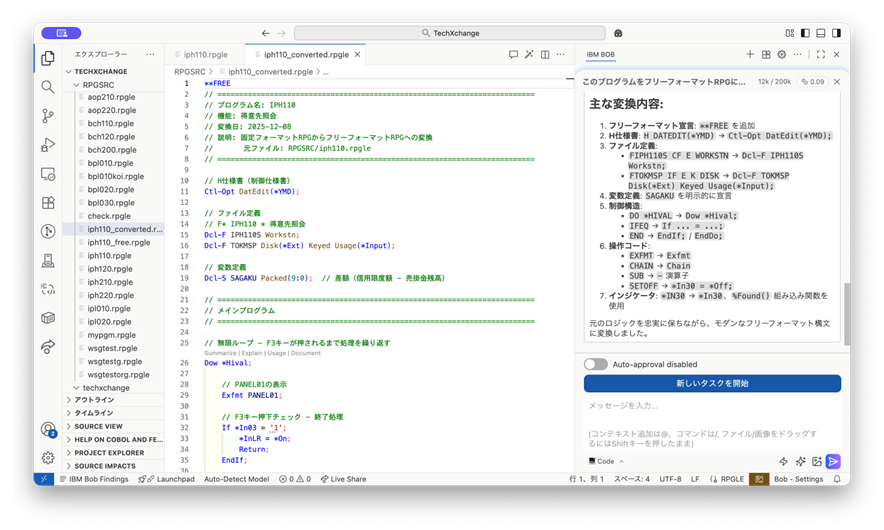Open the Accounts icon with badge
Viewport: 884px width, 530px height.
click(x=48, y=430)
